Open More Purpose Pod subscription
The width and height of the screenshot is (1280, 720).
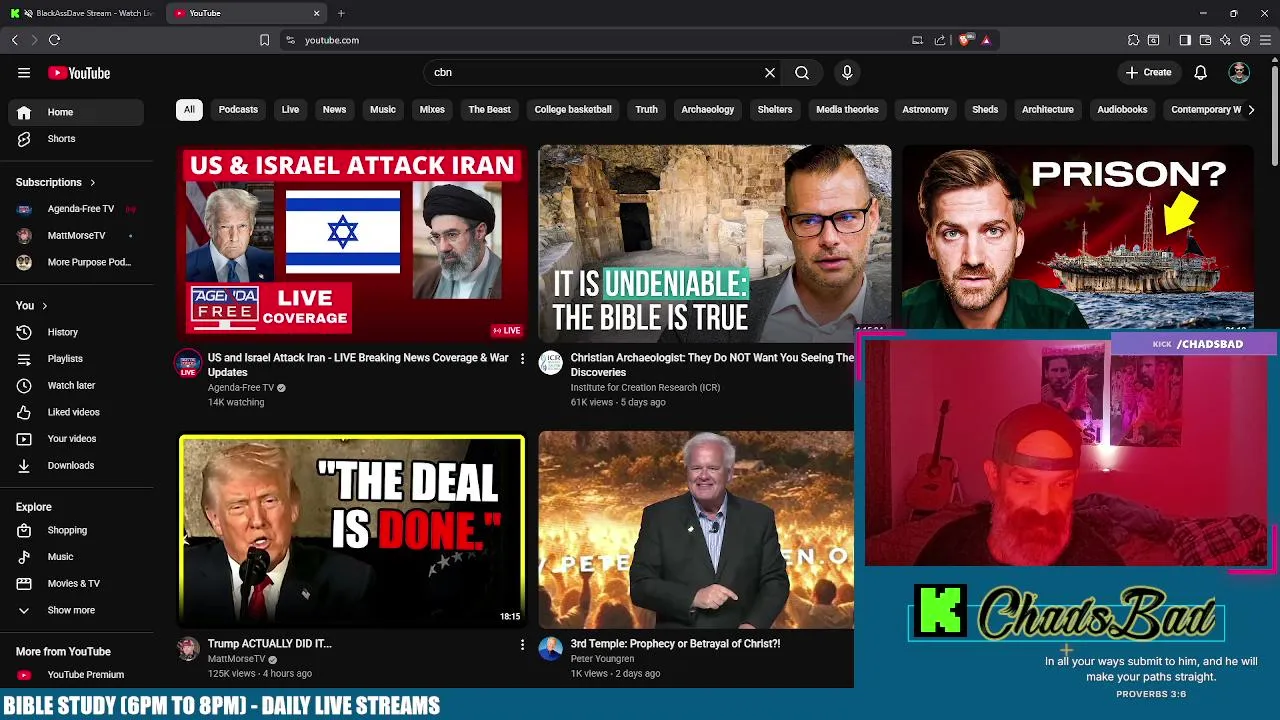coord(76,262)
